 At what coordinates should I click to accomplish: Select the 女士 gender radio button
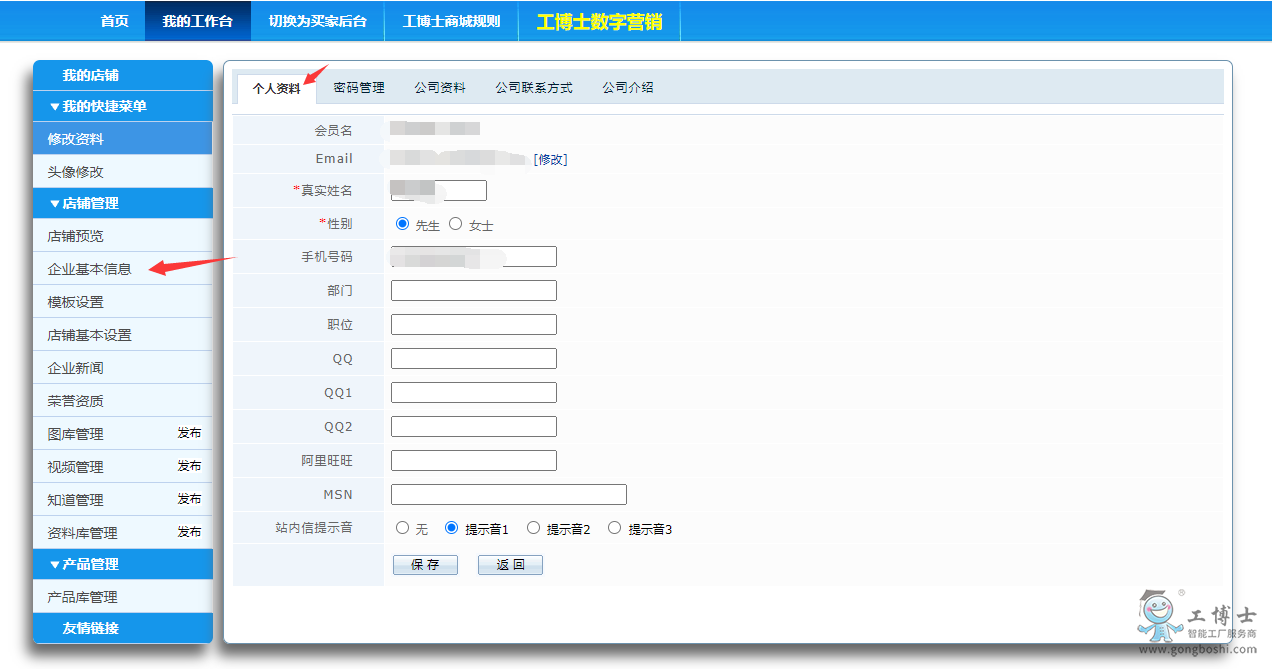pyautogui.click(x=456, y=224)
